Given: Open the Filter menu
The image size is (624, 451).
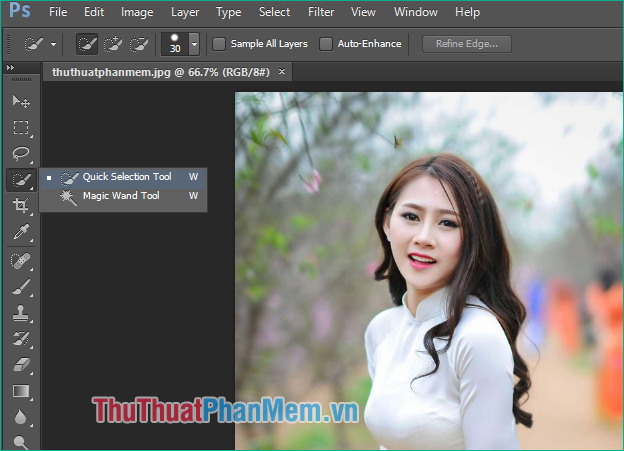Looking at the screenshot, I should pos(321,12).
